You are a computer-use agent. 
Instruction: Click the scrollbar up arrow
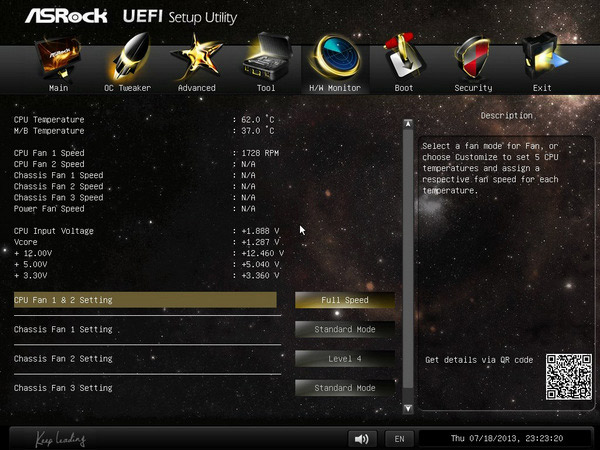click(407, 124)
